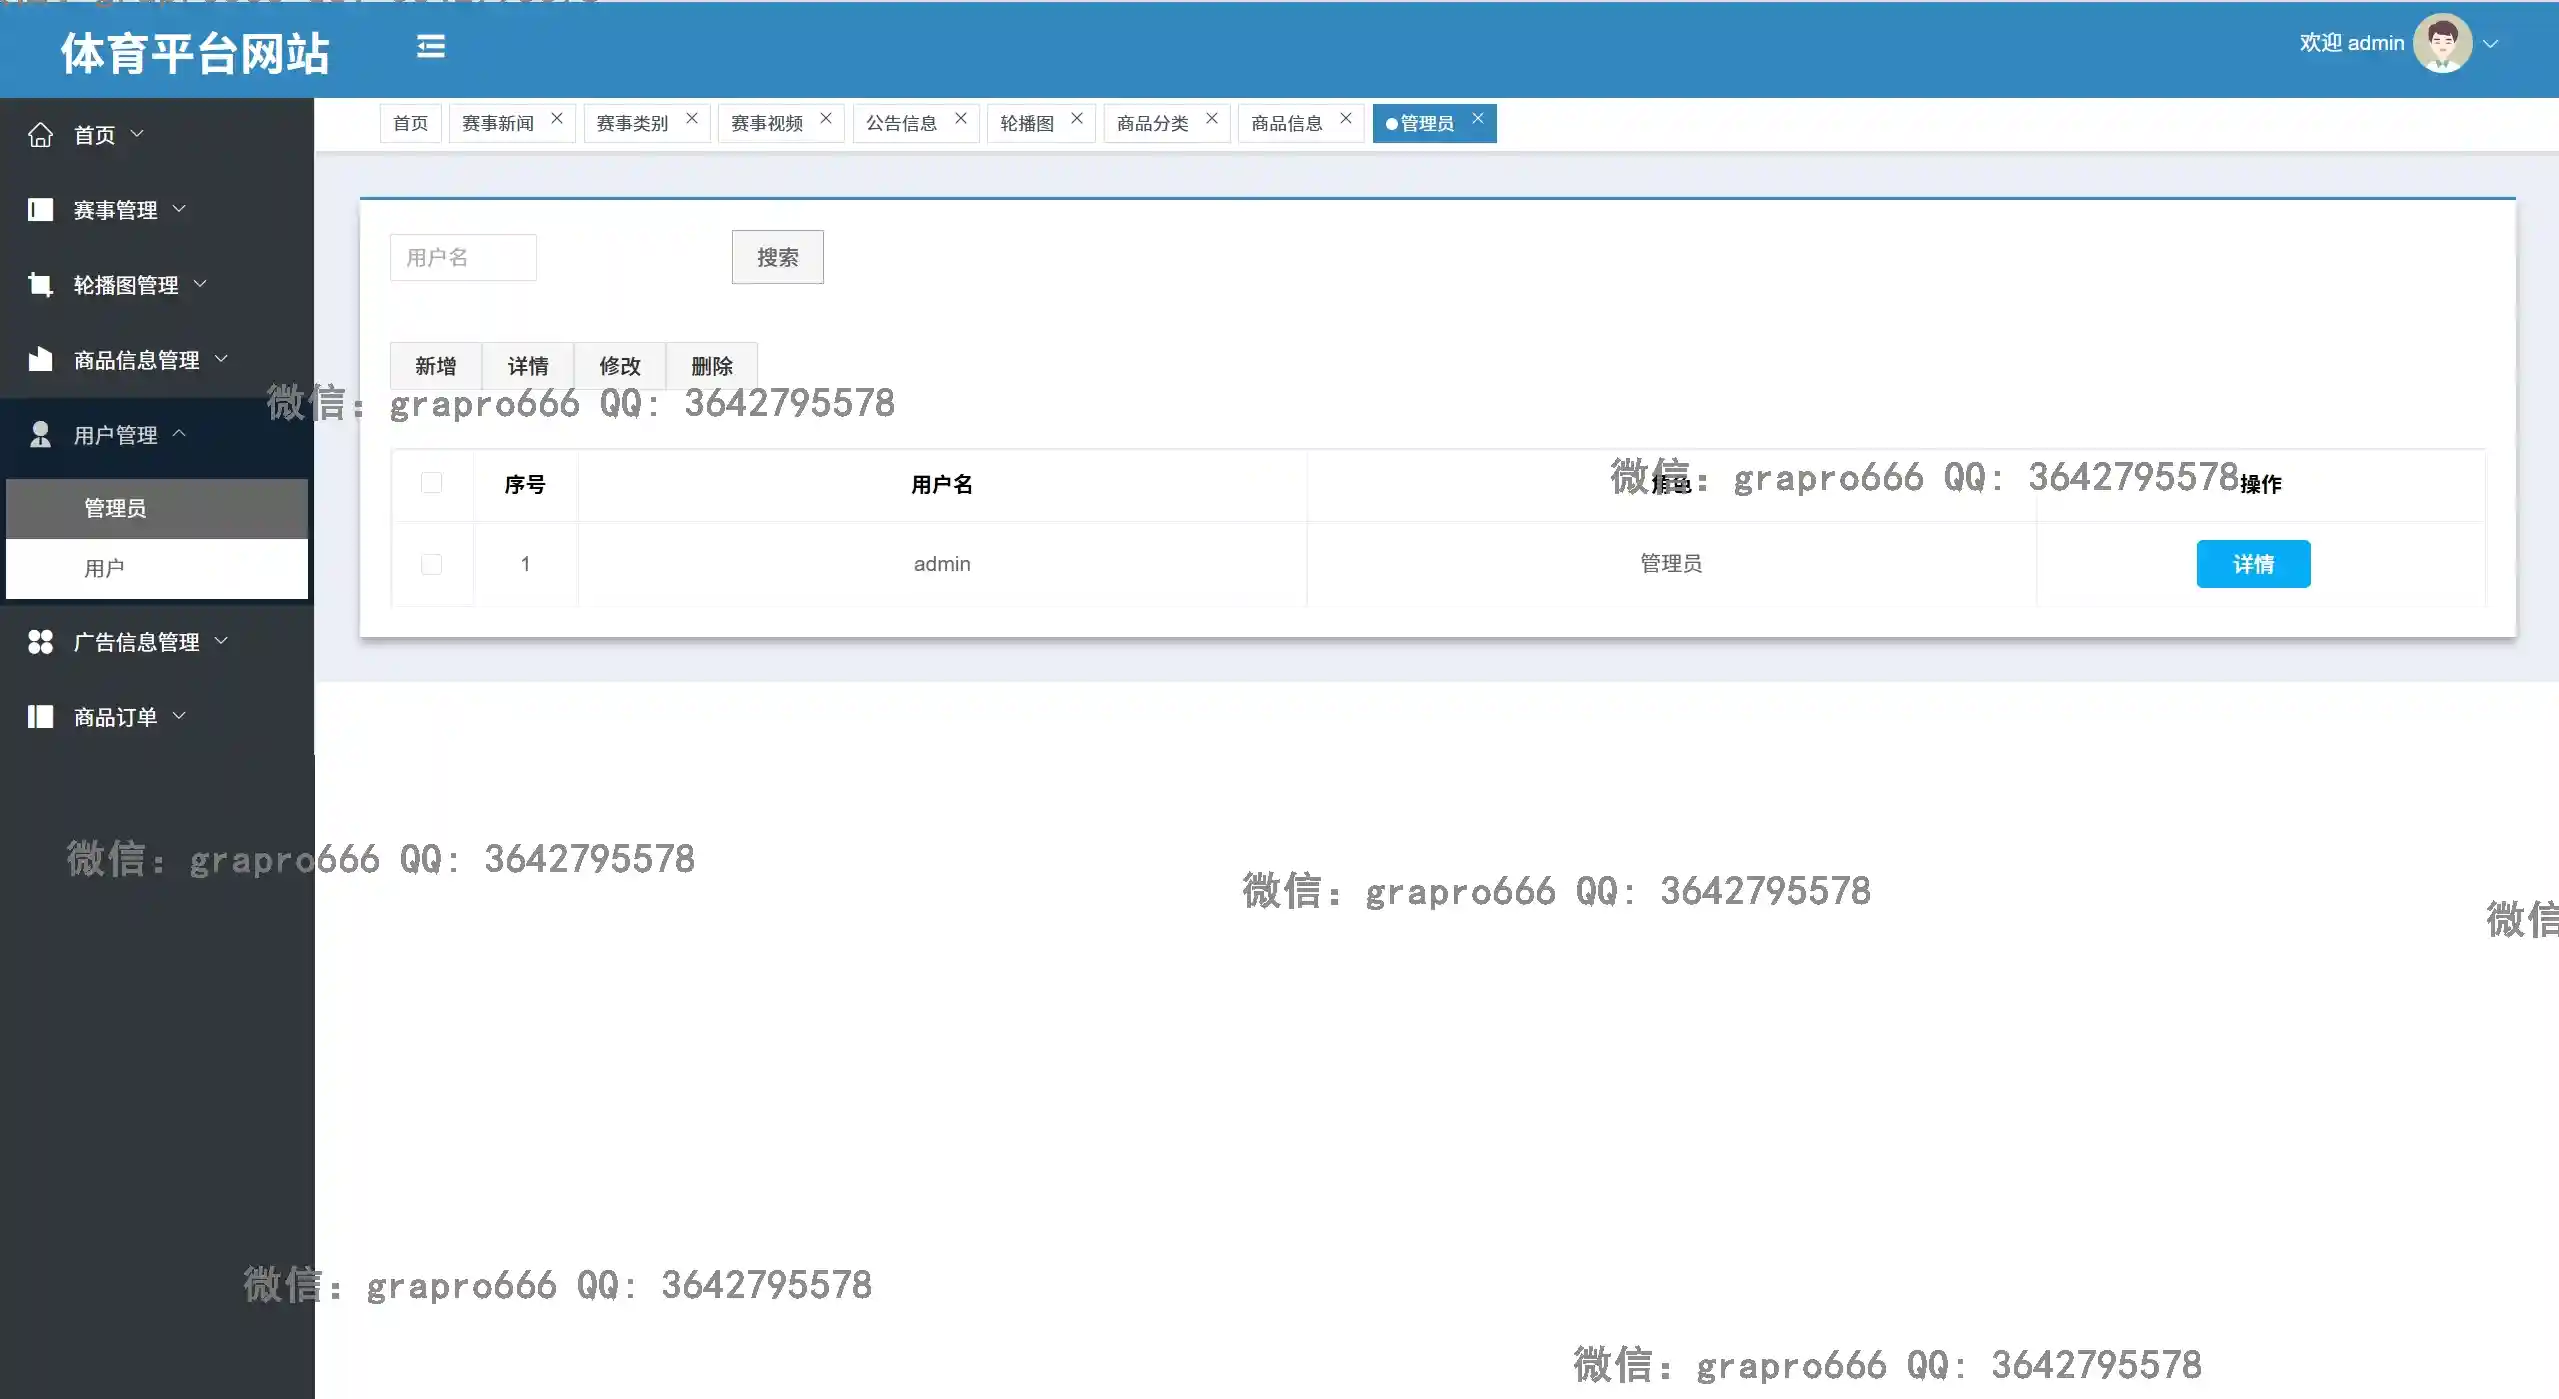Close the 赛事新闻 tab

557,119
